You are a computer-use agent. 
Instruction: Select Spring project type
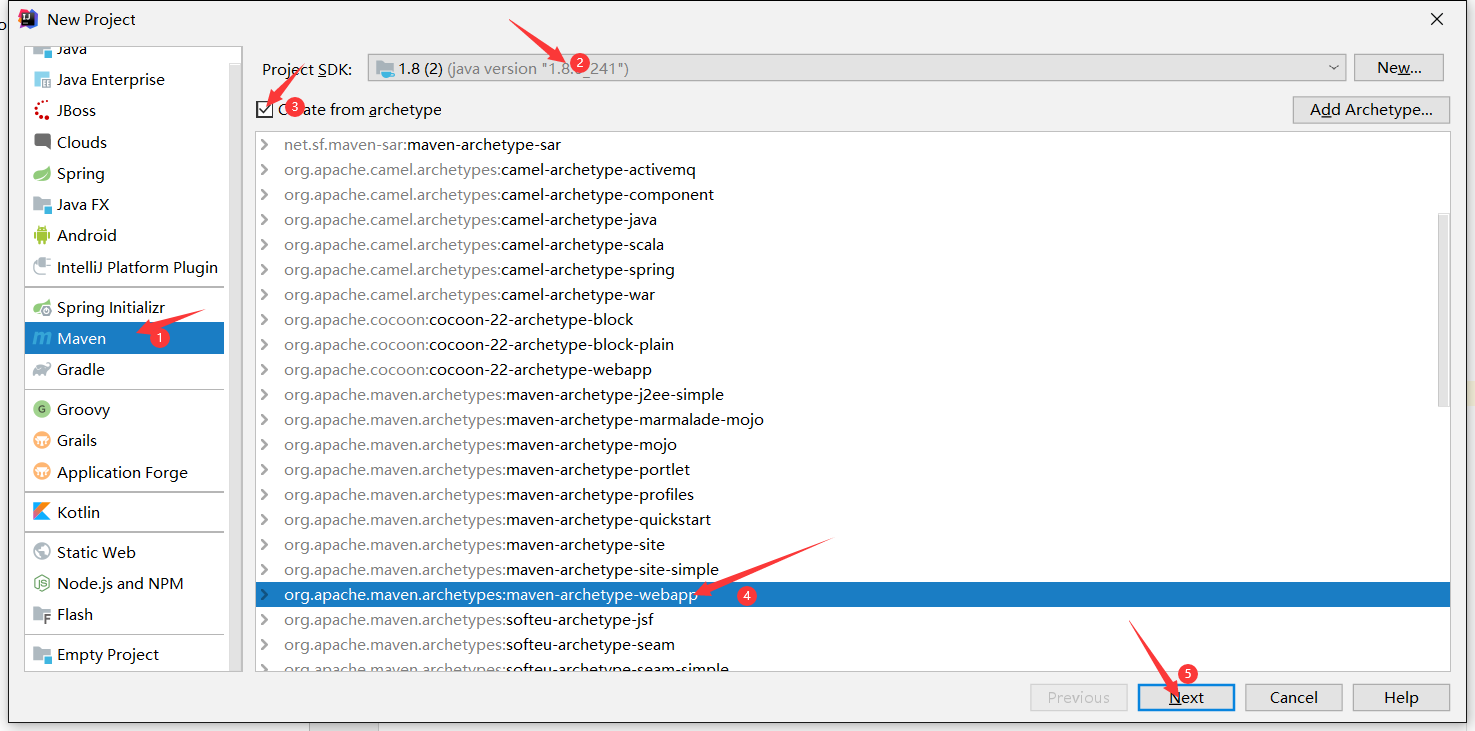pos(125,174)
